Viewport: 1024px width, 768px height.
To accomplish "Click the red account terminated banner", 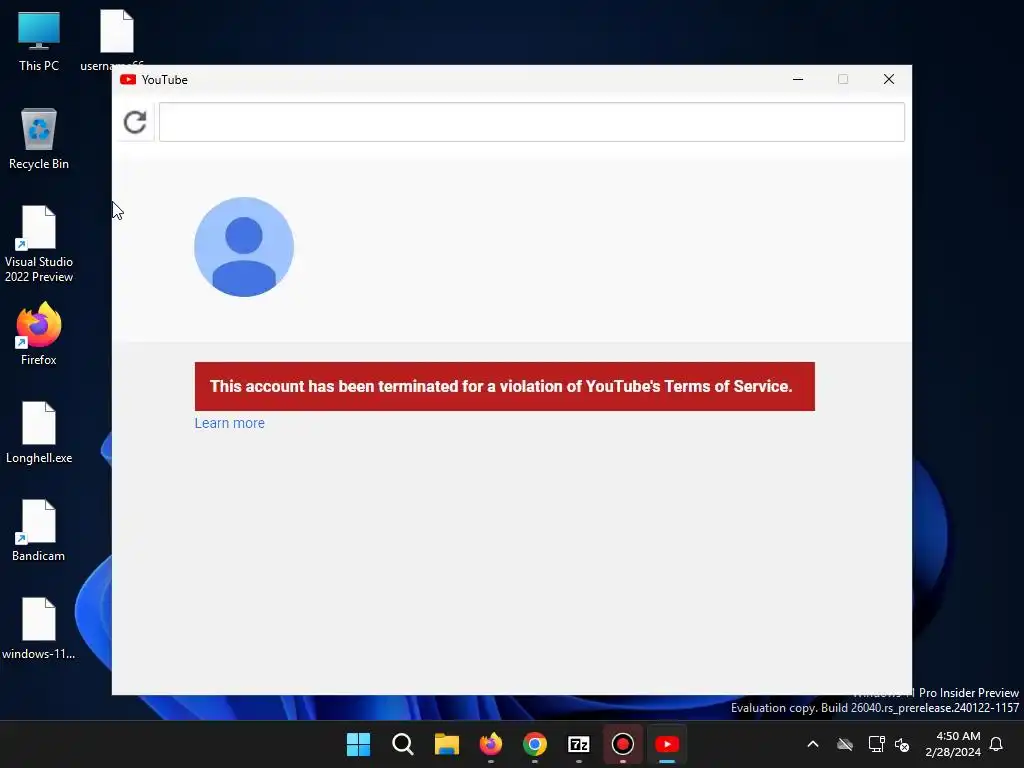I will pos(504,386).
